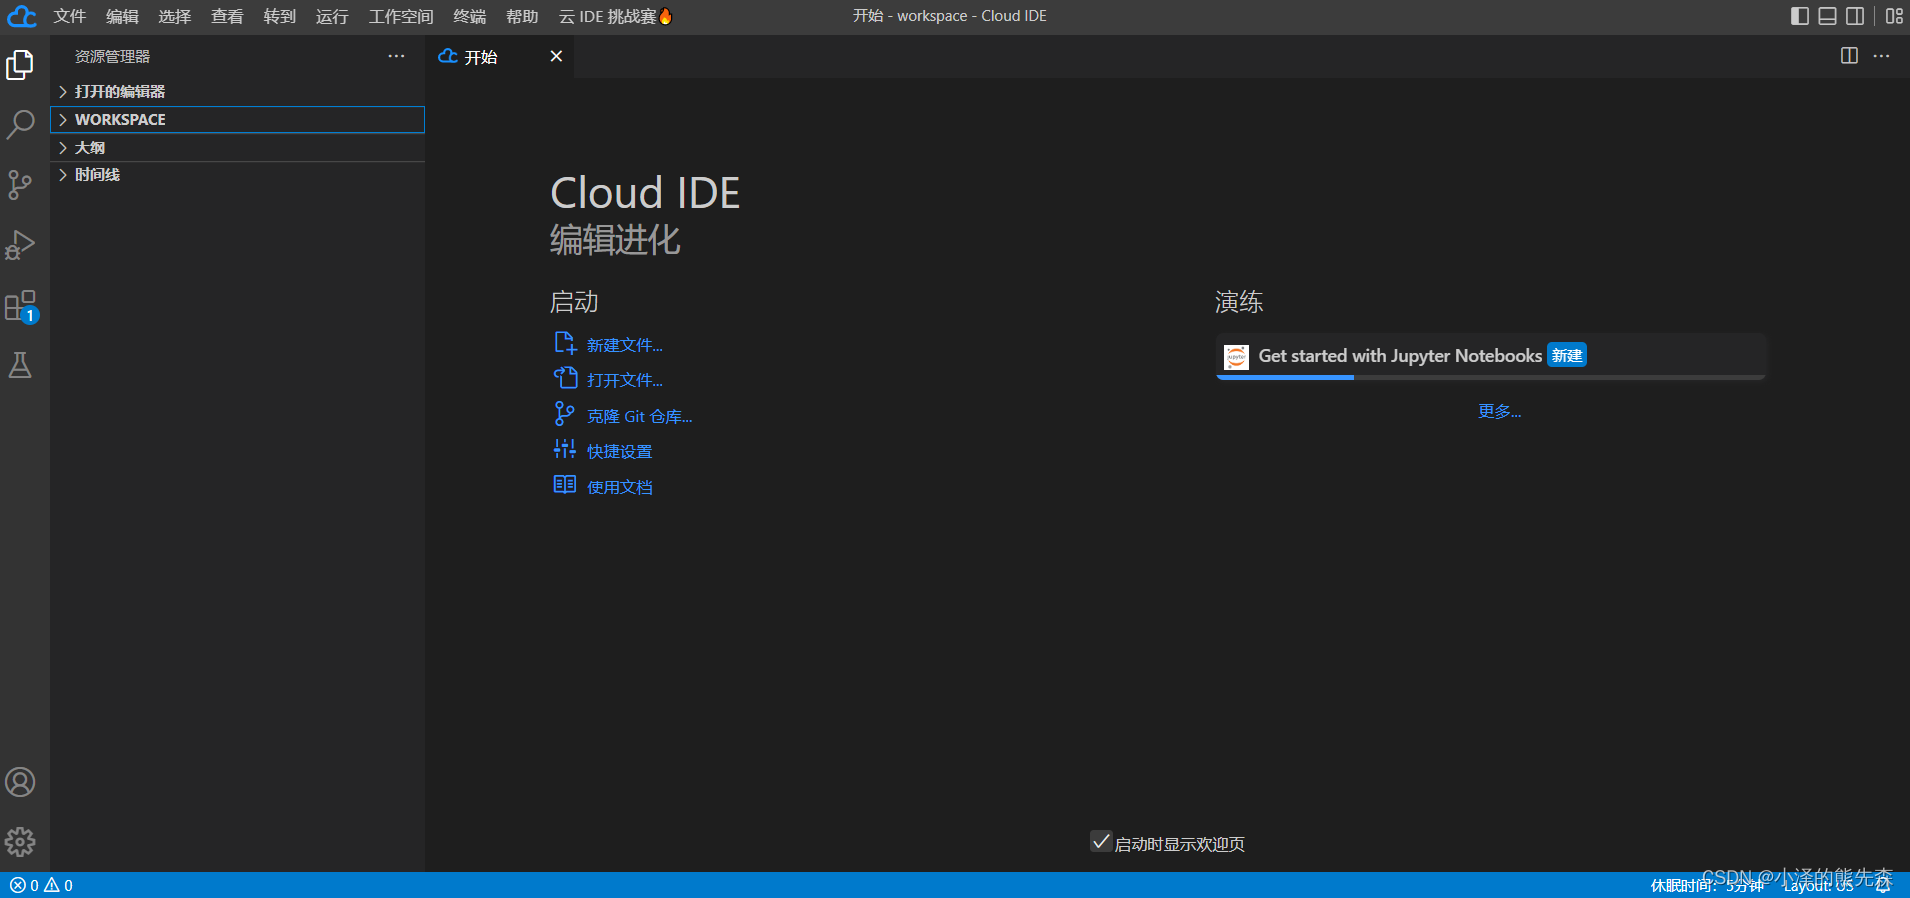
Task: Click the 打开文件... link
Action: click(x=625, y=380)
